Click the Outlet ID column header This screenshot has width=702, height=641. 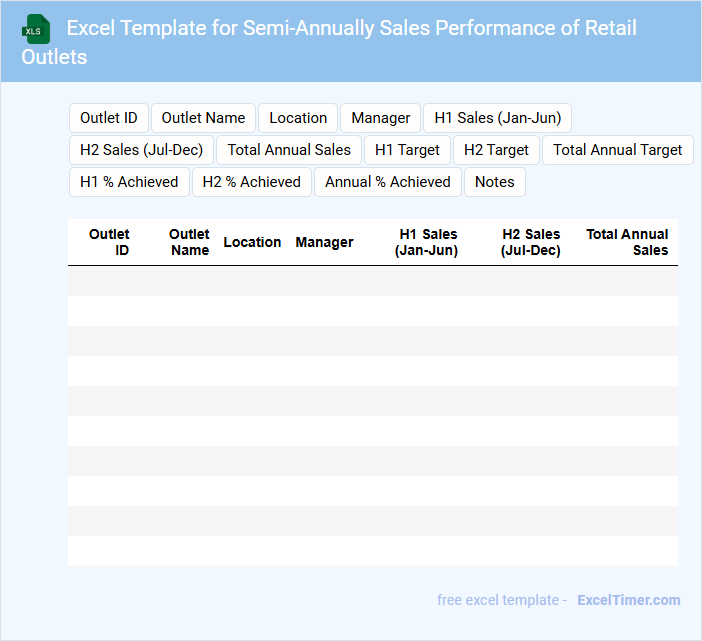[109, 242]
